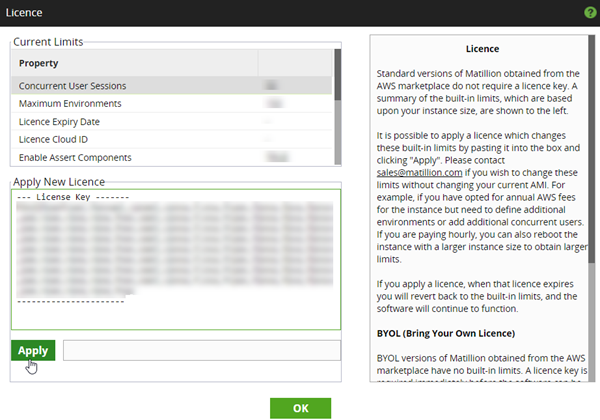Select the Concurrent User Sessions row

coord(171,86)
